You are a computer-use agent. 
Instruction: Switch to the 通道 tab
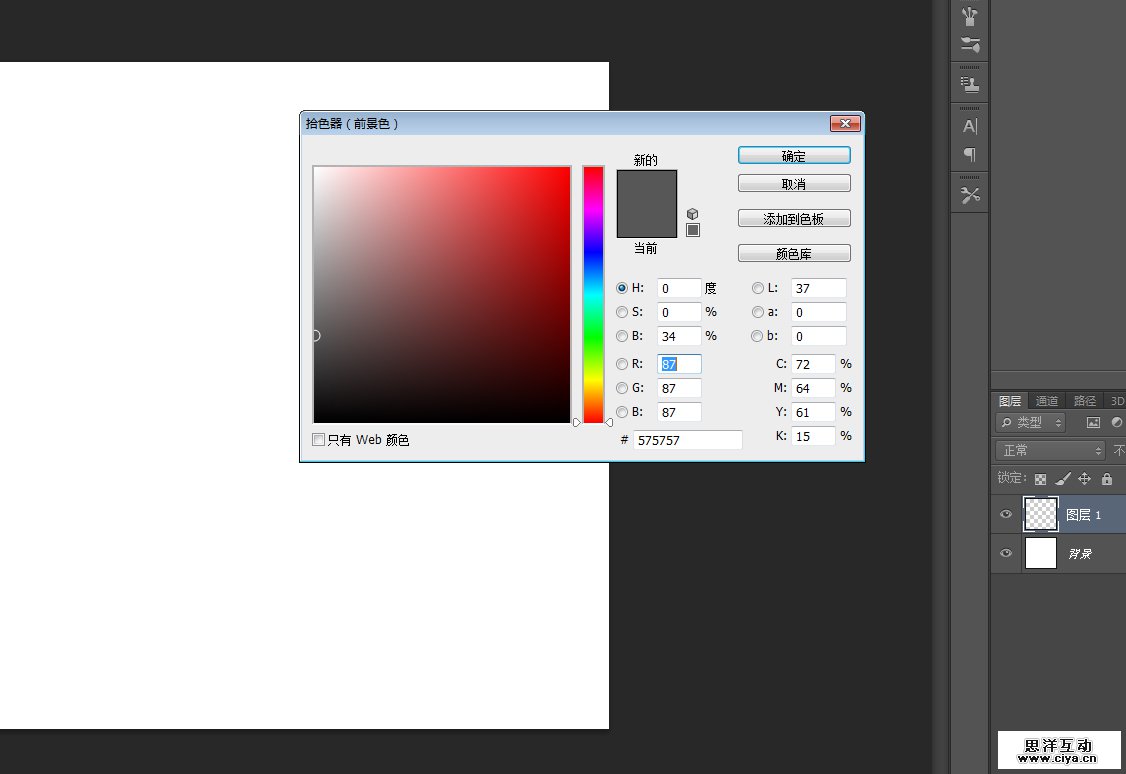[1046, 401]
